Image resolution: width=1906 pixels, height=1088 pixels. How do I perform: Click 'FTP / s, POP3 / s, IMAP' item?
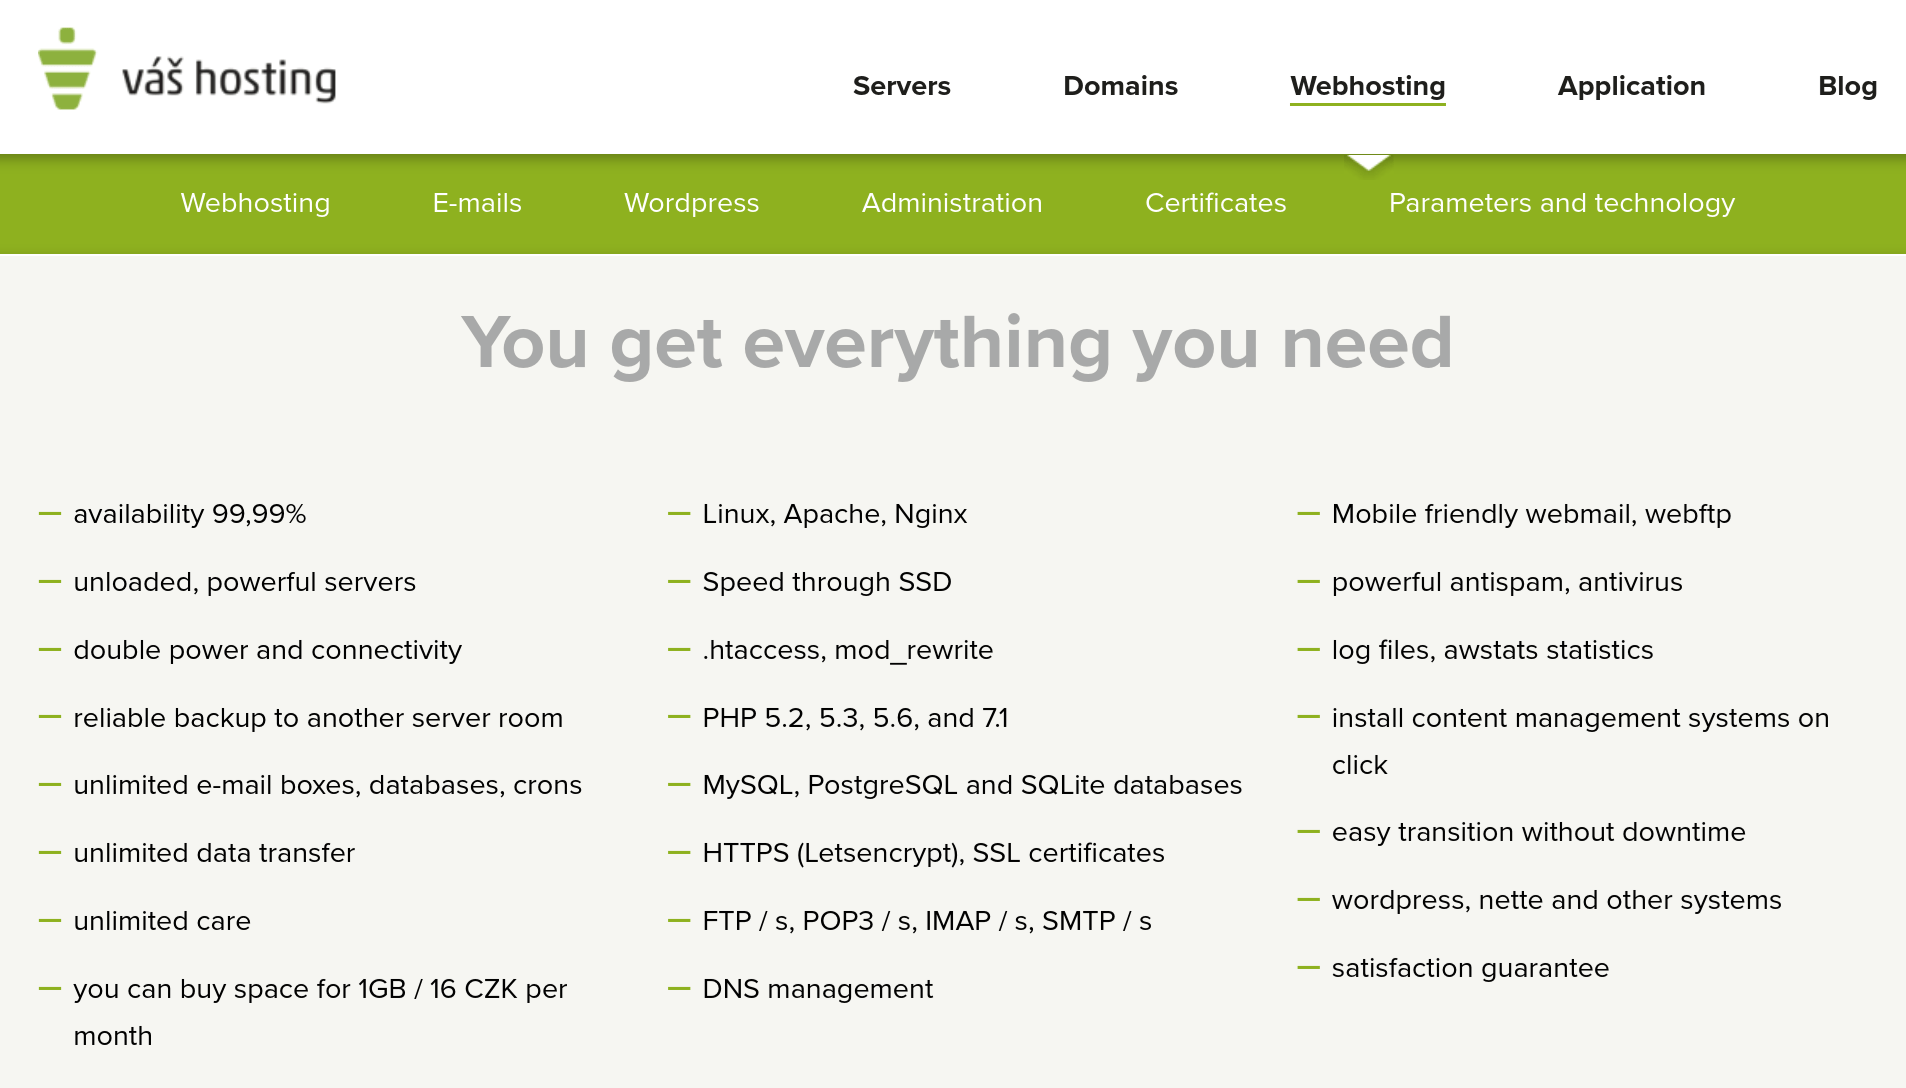[926, 921]
